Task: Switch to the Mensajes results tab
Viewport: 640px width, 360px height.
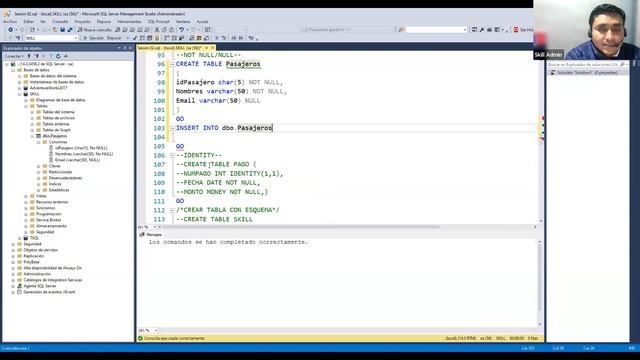Action: pos(151,235)
